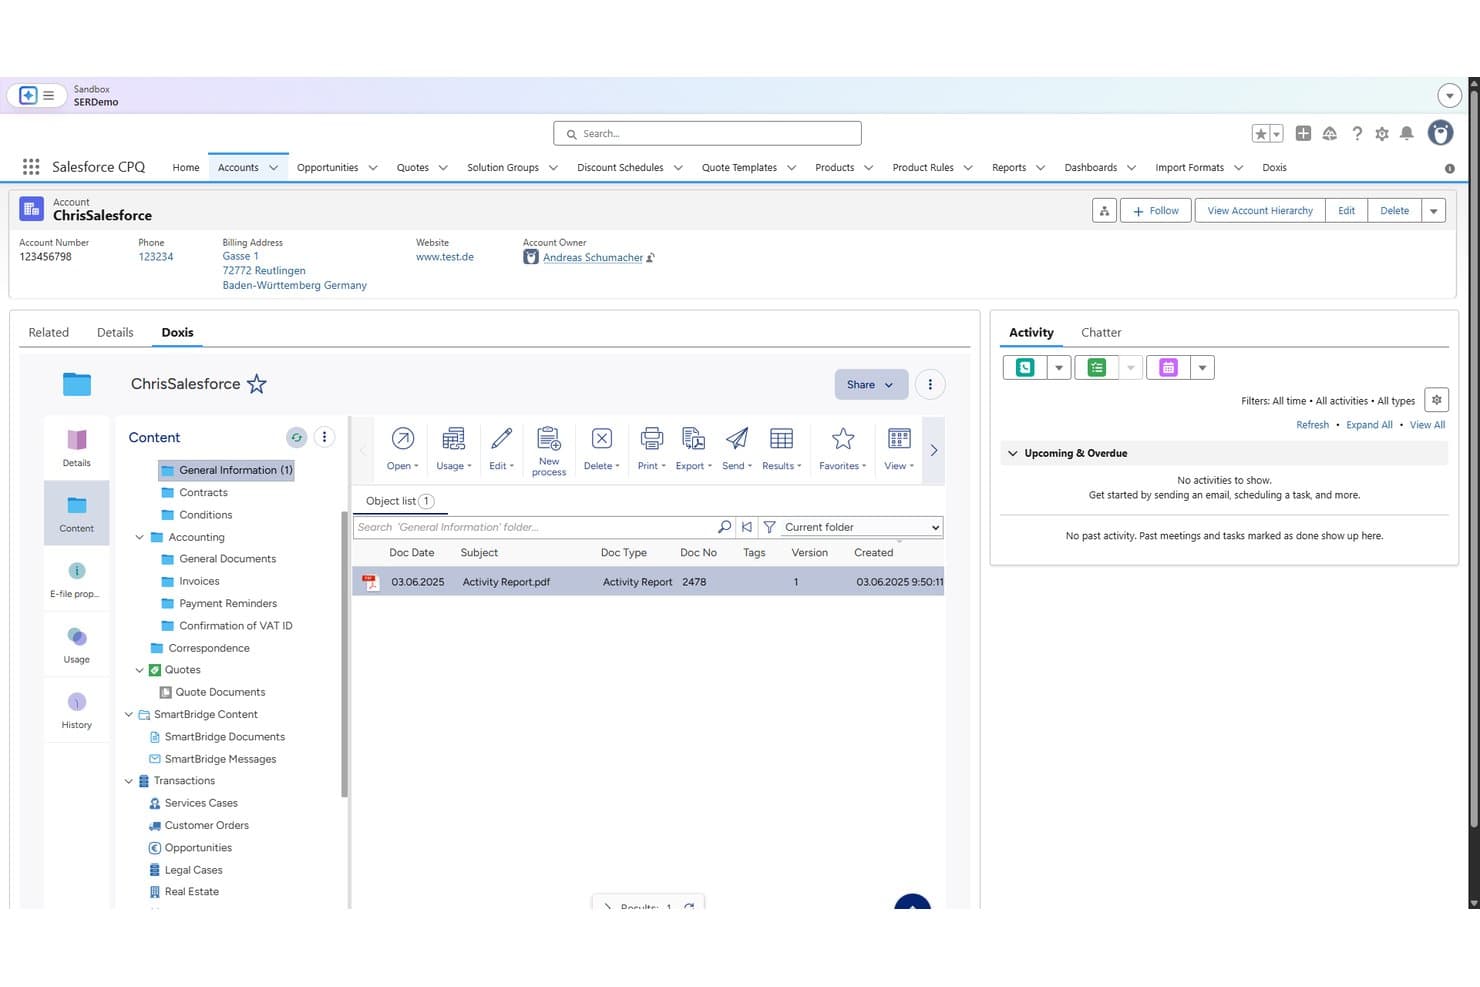Image resolution: width=1480 pixels, height=987 pixels.
Task: Collapse the Upcoming & Overdue section
Action: pos(1013,453)
